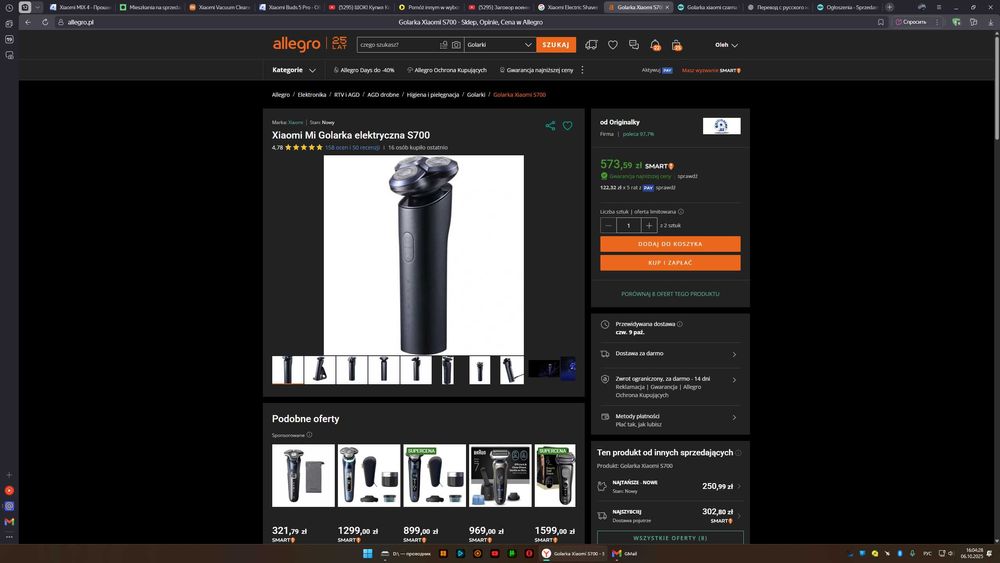
Task: Open Allegro Ochrona Kupujących link
Action: 446,70
